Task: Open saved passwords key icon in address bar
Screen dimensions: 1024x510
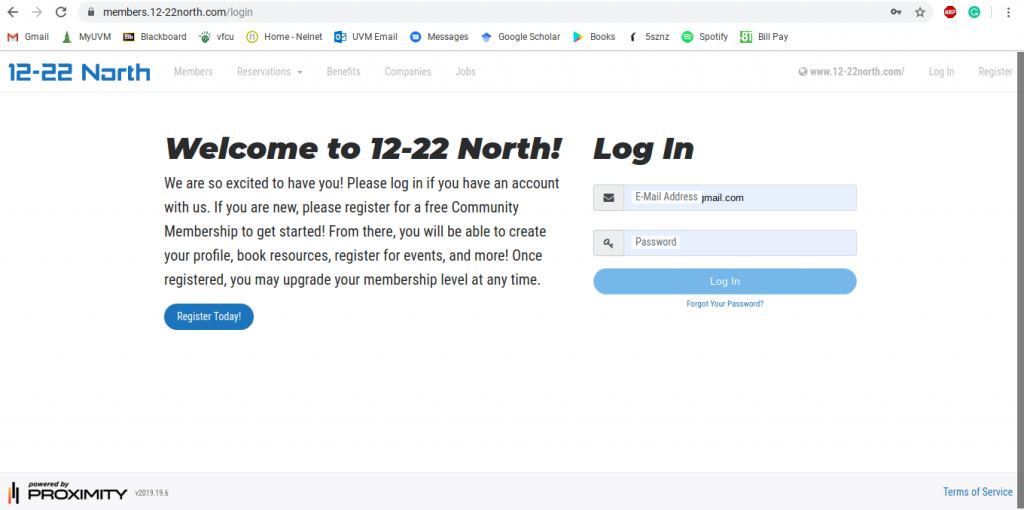Action: point(896,12)
